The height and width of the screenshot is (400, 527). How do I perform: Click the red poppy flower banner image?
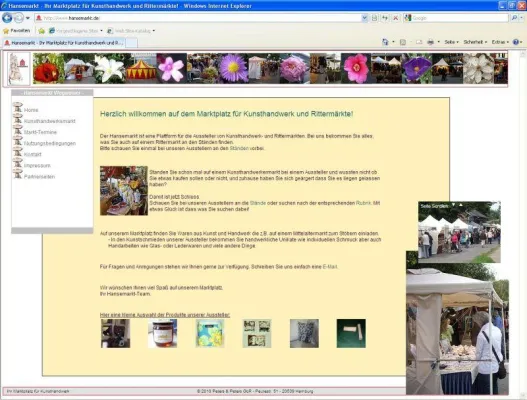(x=48, y=68)
